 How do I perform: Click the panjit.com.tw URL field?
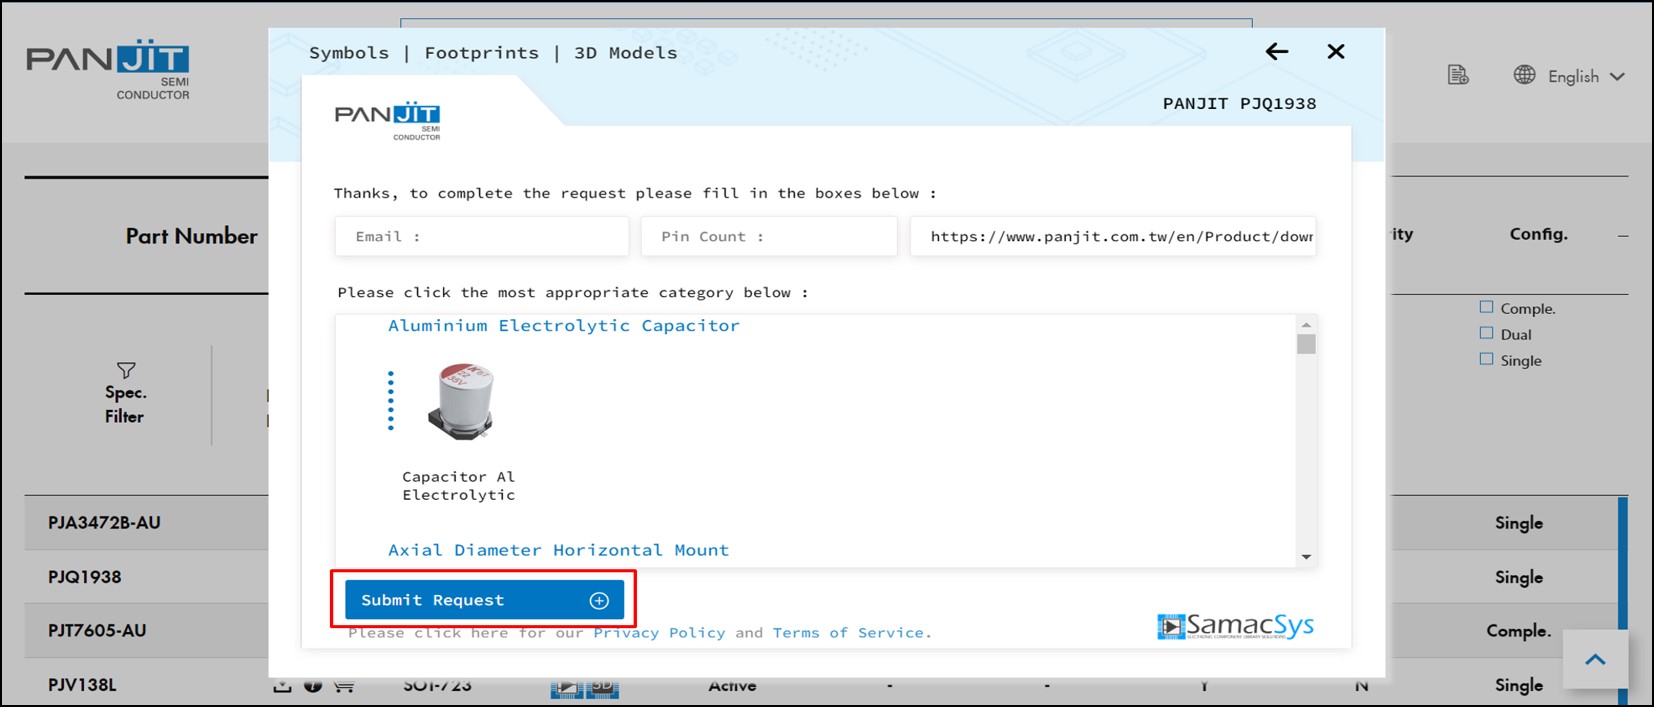(x=1113, y=236)
